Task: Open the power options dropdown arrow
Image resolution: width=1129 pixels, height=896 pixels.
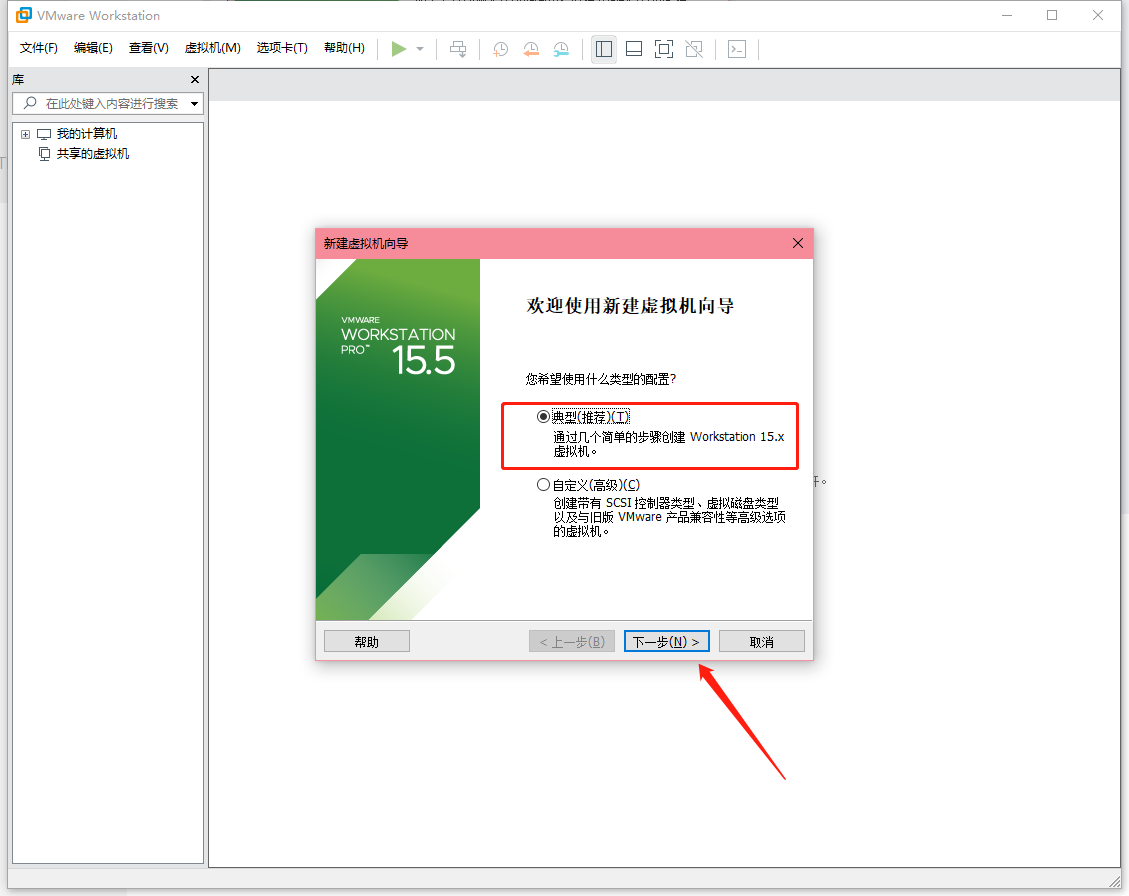Action: click(x=420, y=49)
